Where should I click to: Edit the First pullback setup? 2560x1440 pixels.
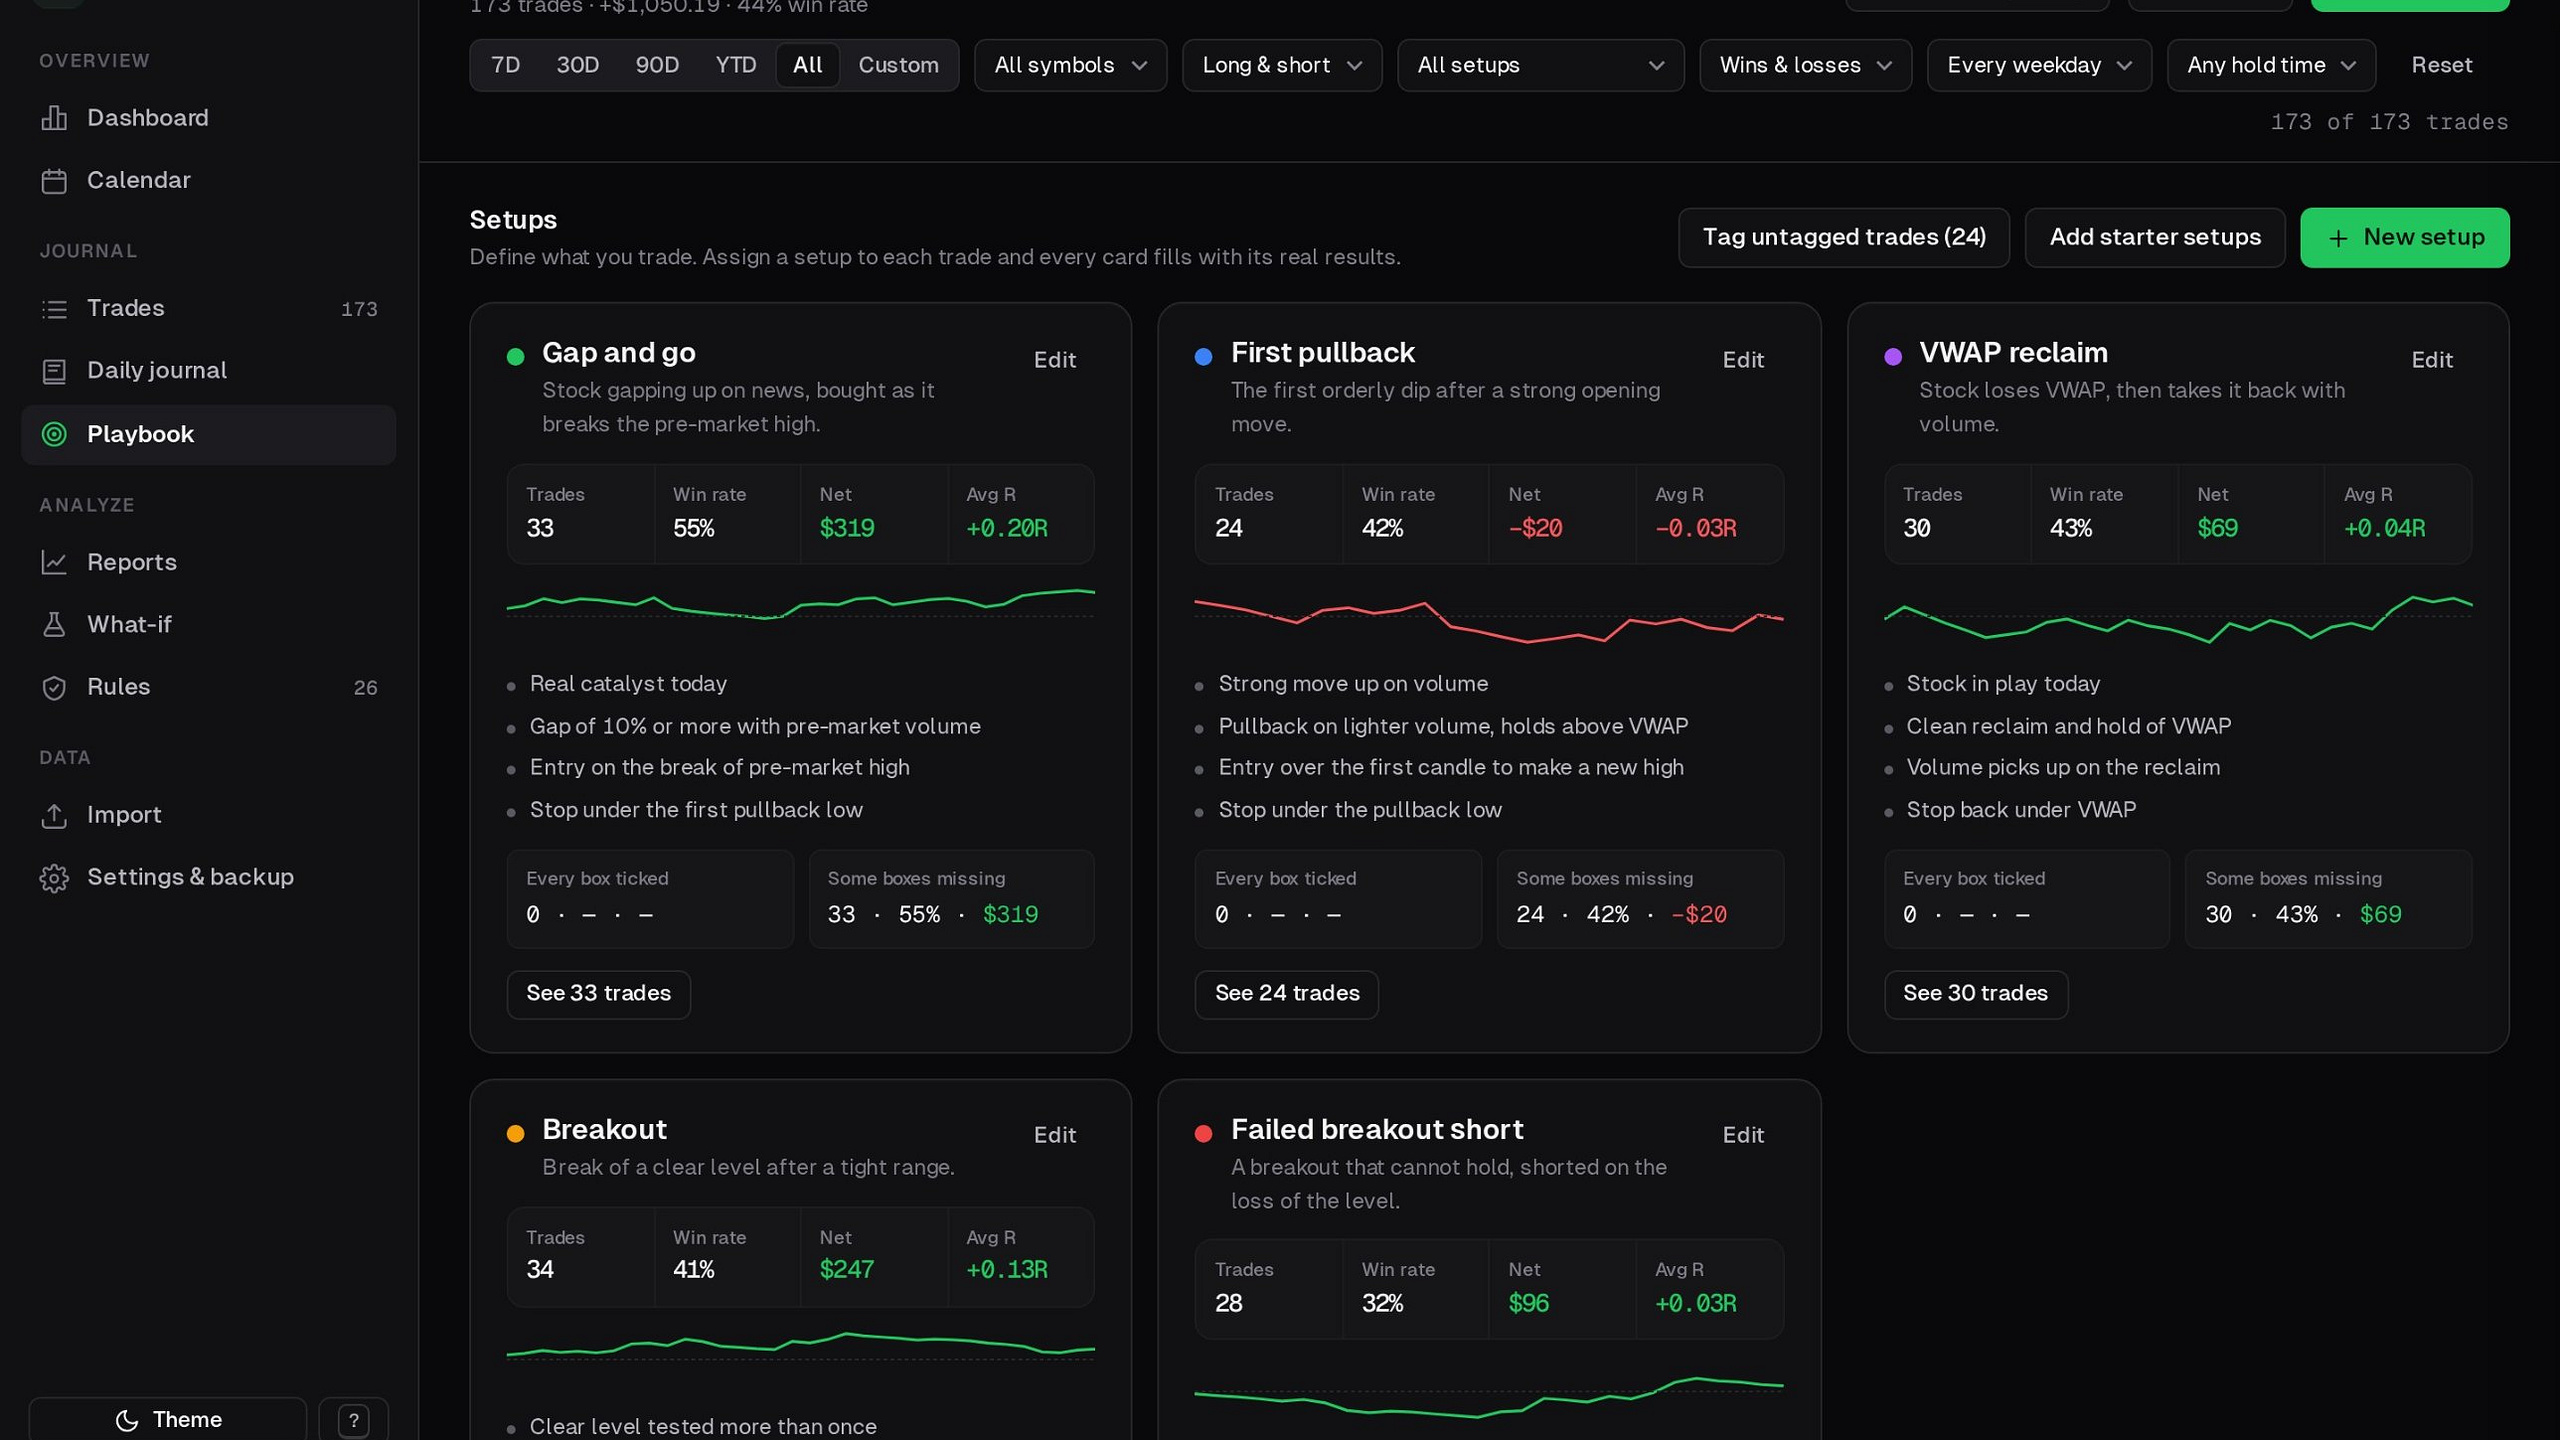(1742, 360)
